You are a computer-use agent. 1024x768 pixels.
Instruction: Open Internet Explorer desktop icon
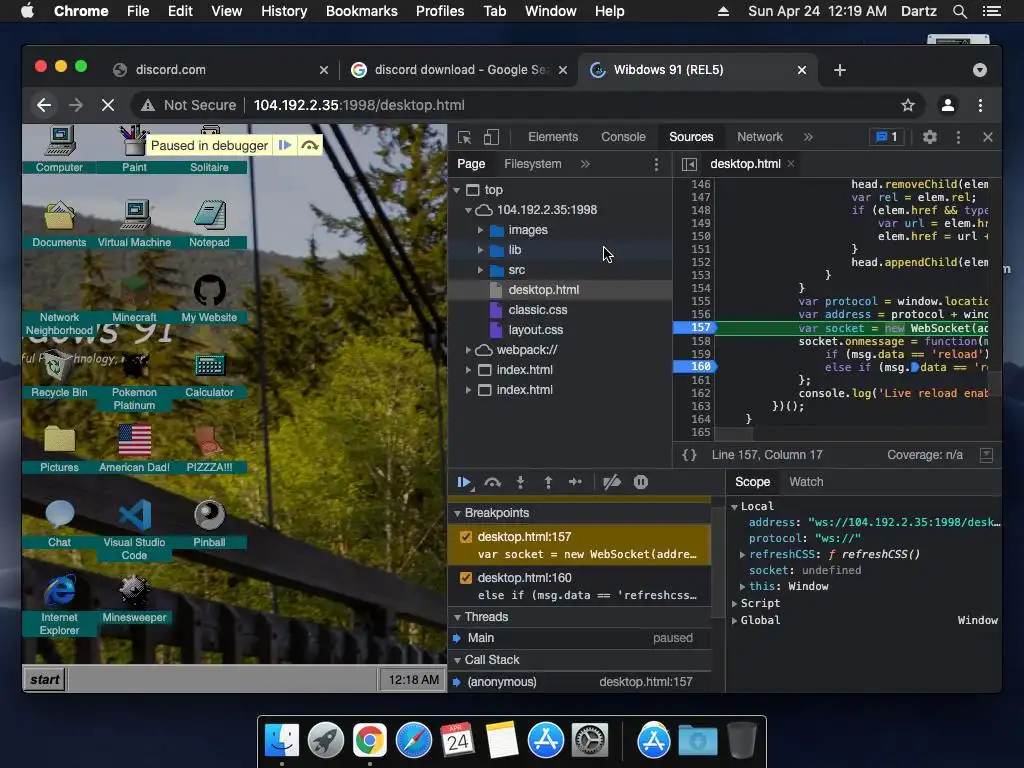tap(59, 605)
